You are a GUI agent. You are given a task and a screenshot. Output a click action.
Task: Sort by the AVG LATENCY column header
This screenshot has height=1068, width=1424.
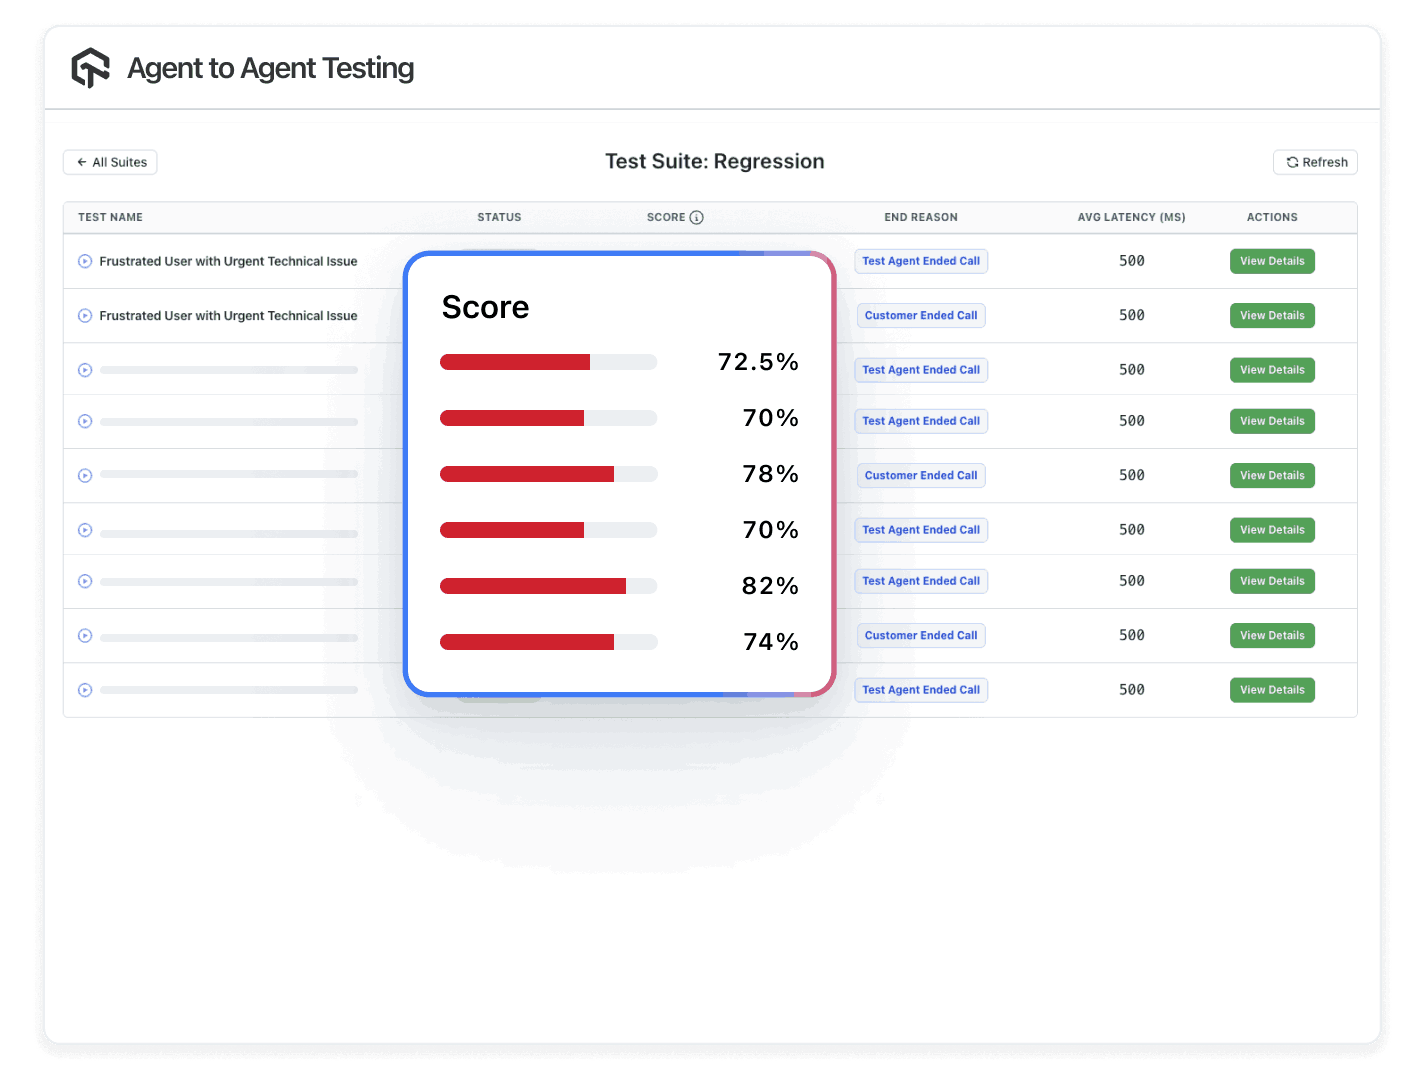pos(1131,217)
